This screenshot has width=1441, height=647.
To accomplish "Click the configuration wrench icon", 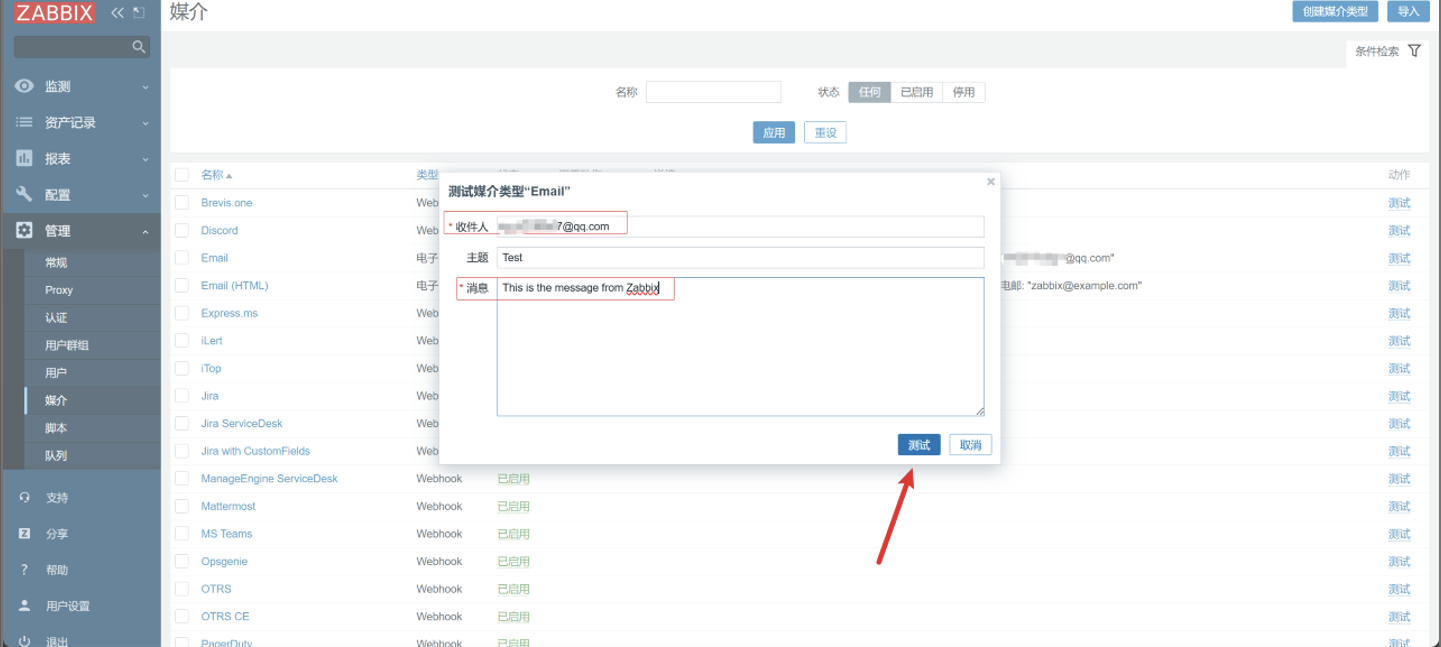I will 24,195.
